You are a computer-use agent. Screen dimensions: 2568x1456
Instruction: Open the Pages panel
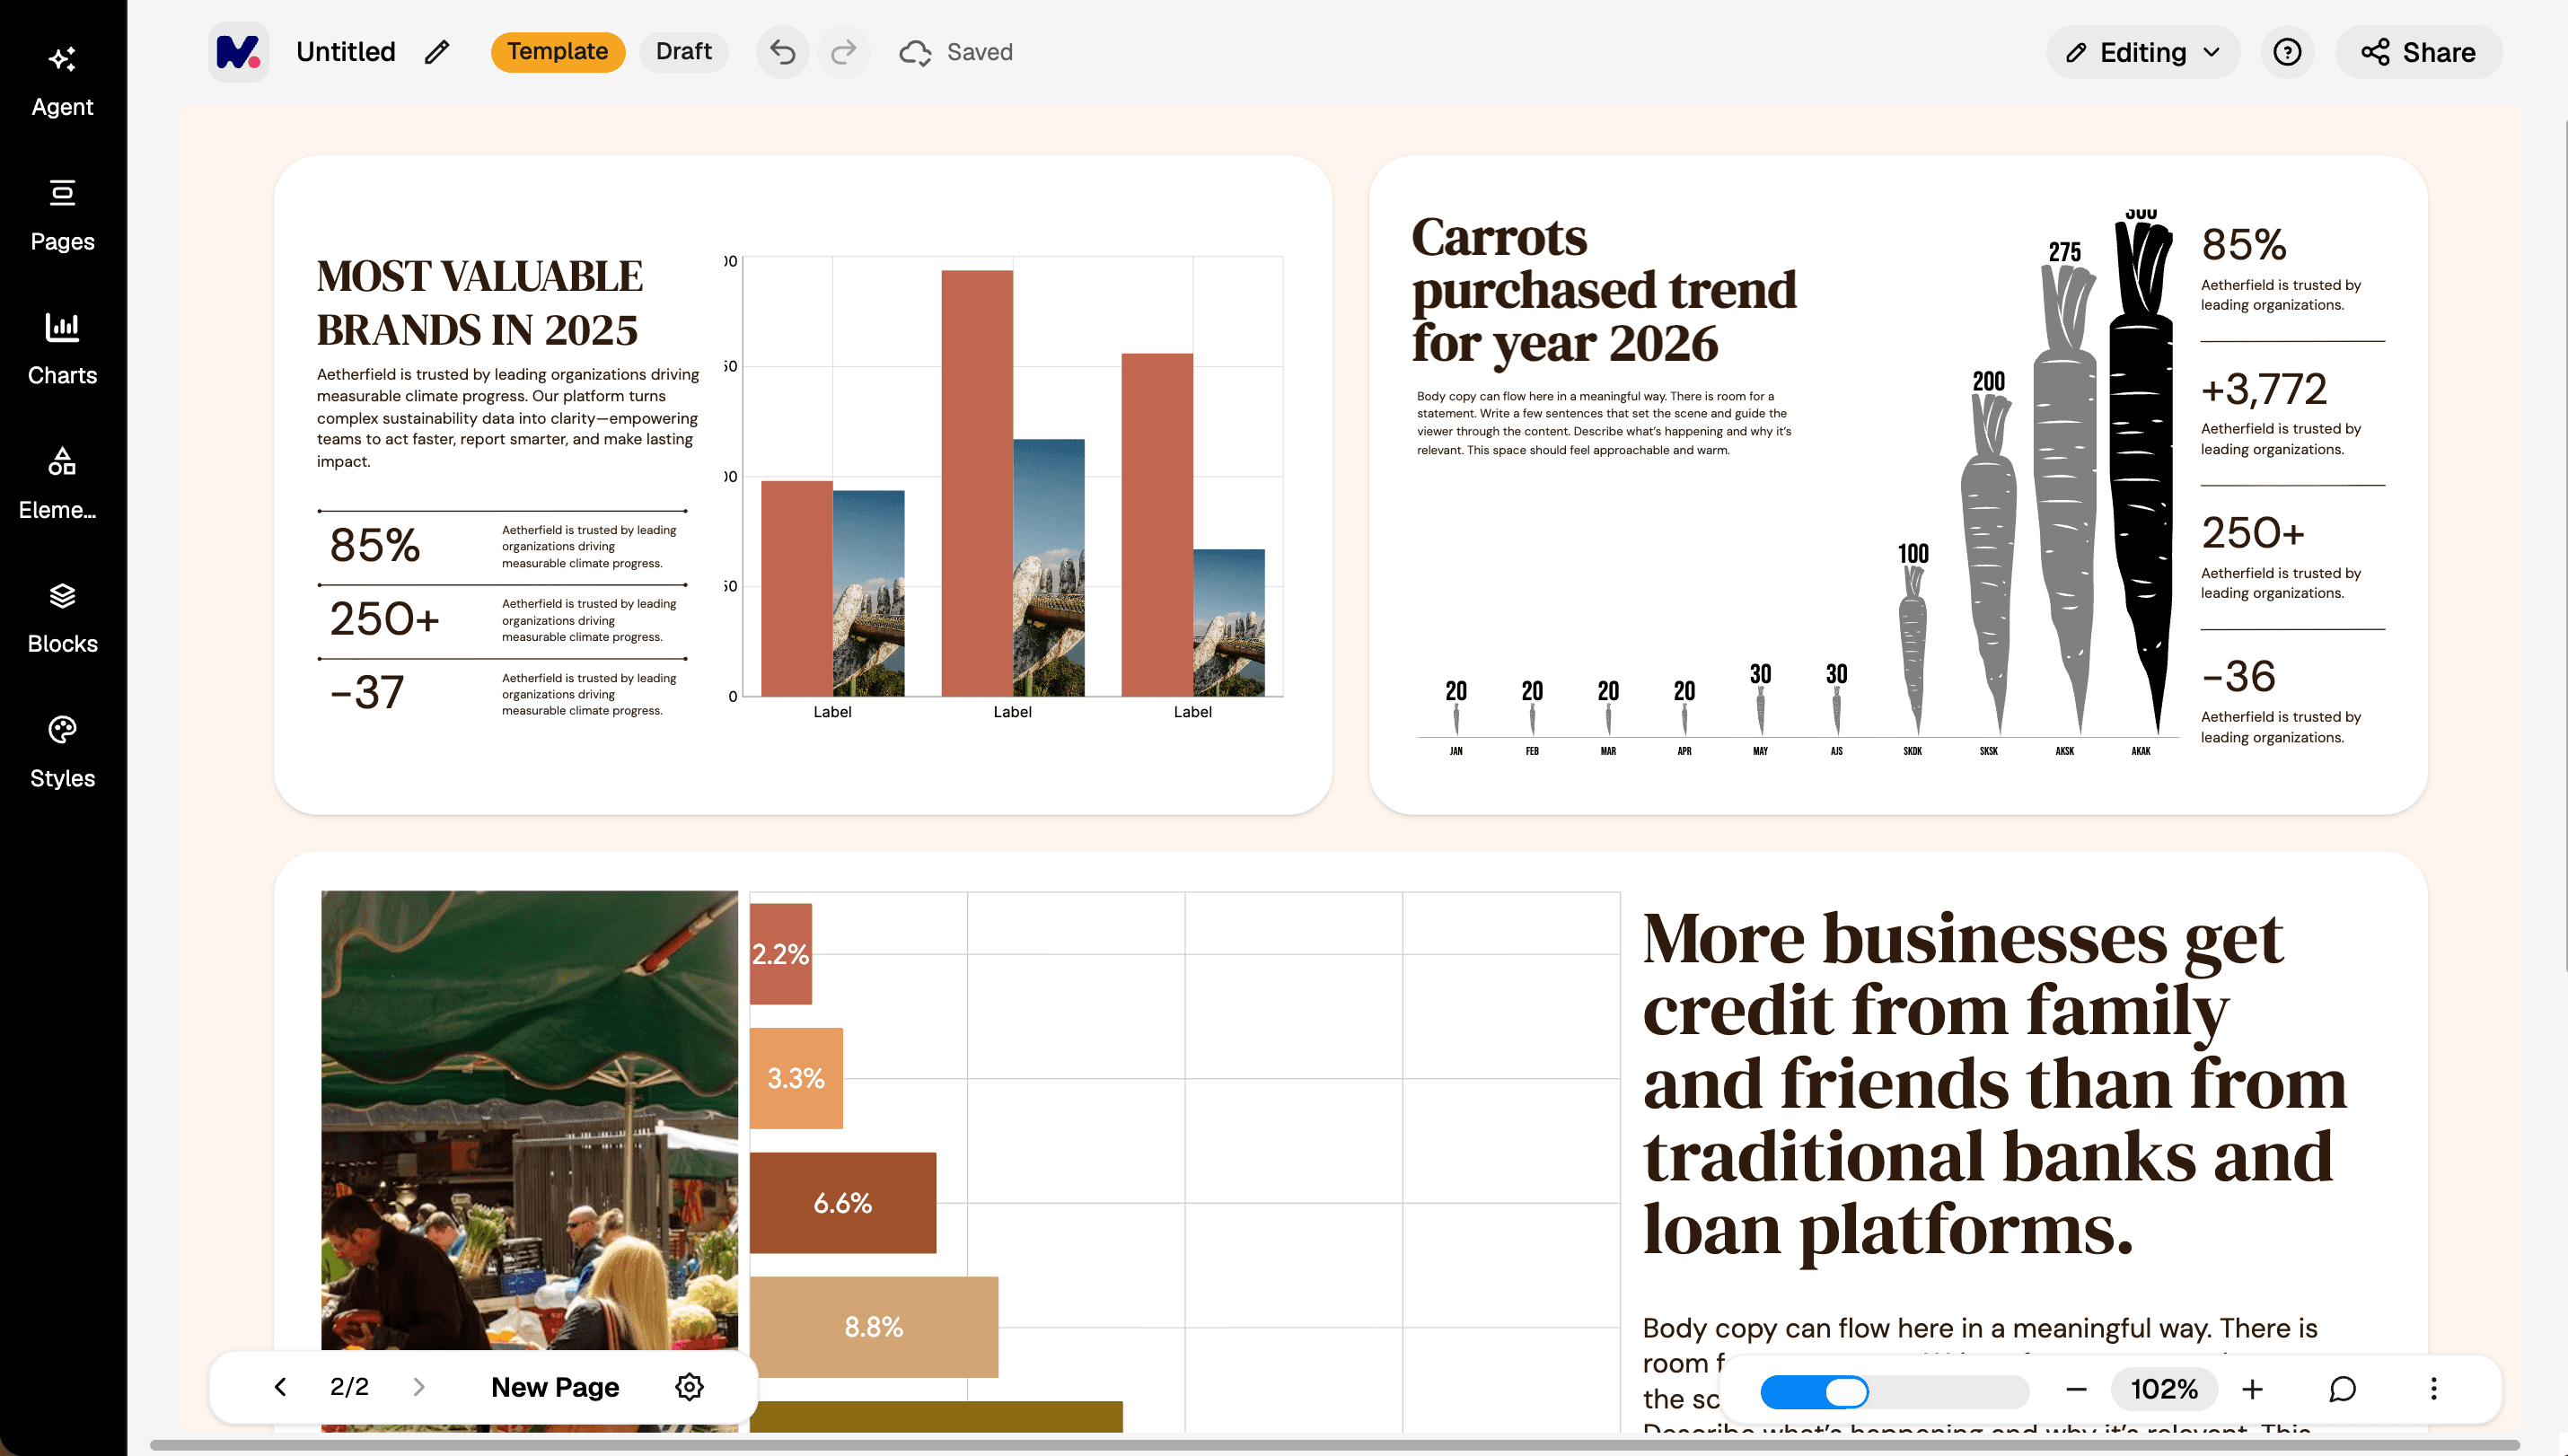point(62,215)
